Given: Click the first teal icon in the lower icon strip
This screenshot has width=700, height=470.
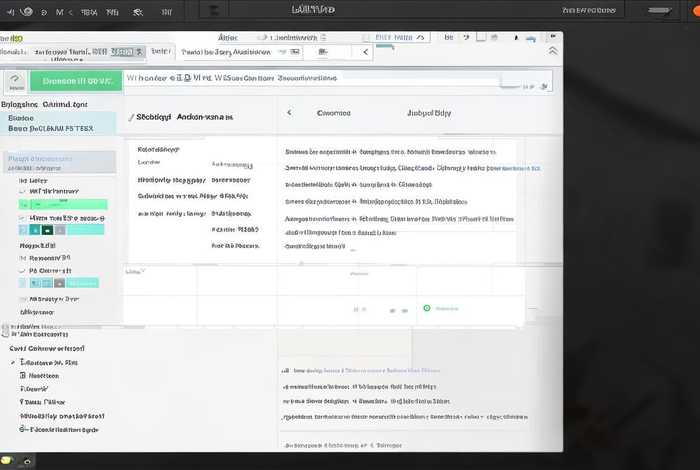Looking at the screenshot, I should [x=35, y=283].
